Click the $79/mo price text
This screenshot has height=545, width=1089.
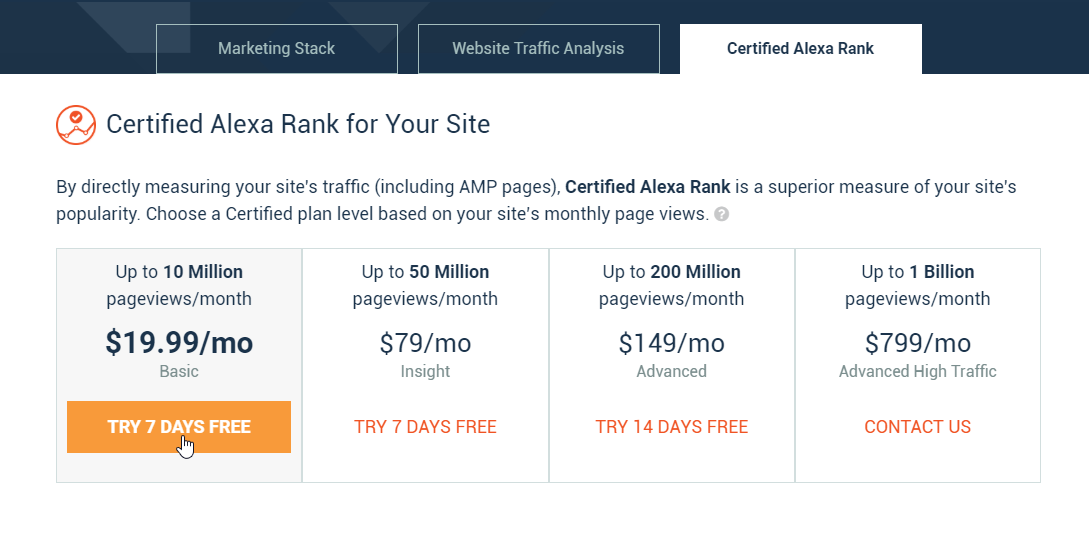click(x=425, y=343)
